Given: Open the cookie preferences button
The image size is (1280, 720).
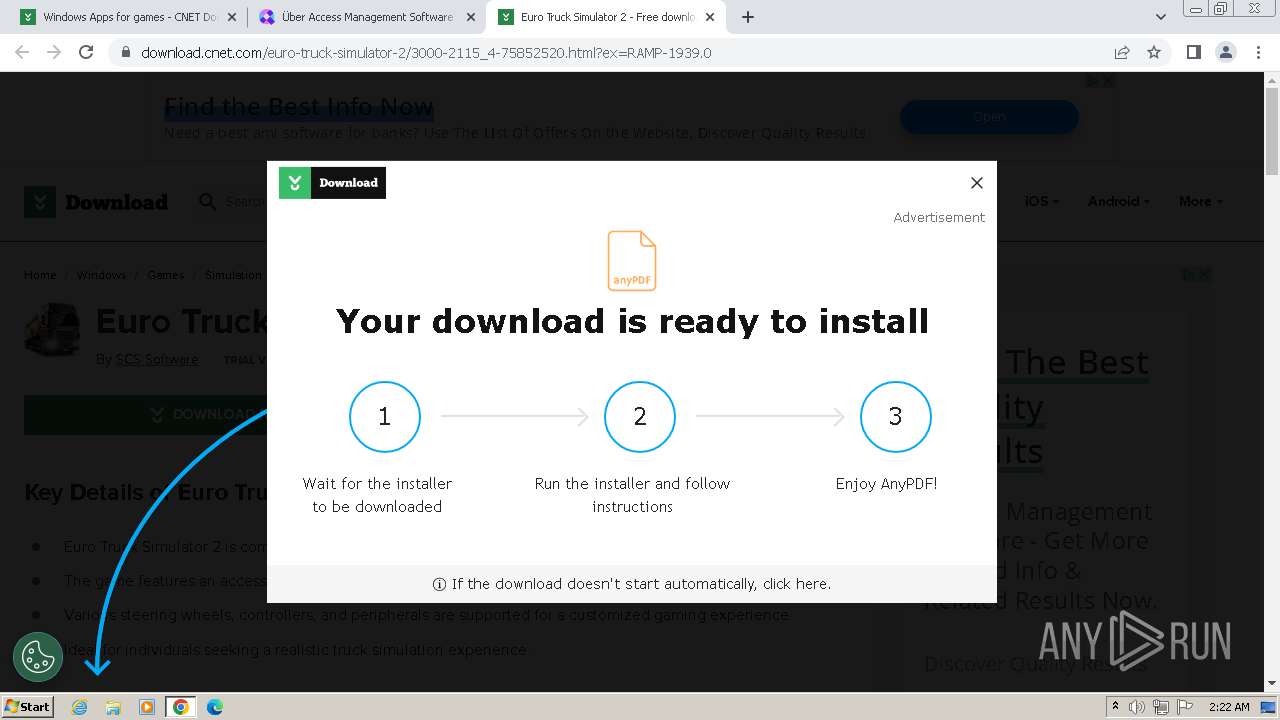Looking at the screenshot, I should [38, 657].
